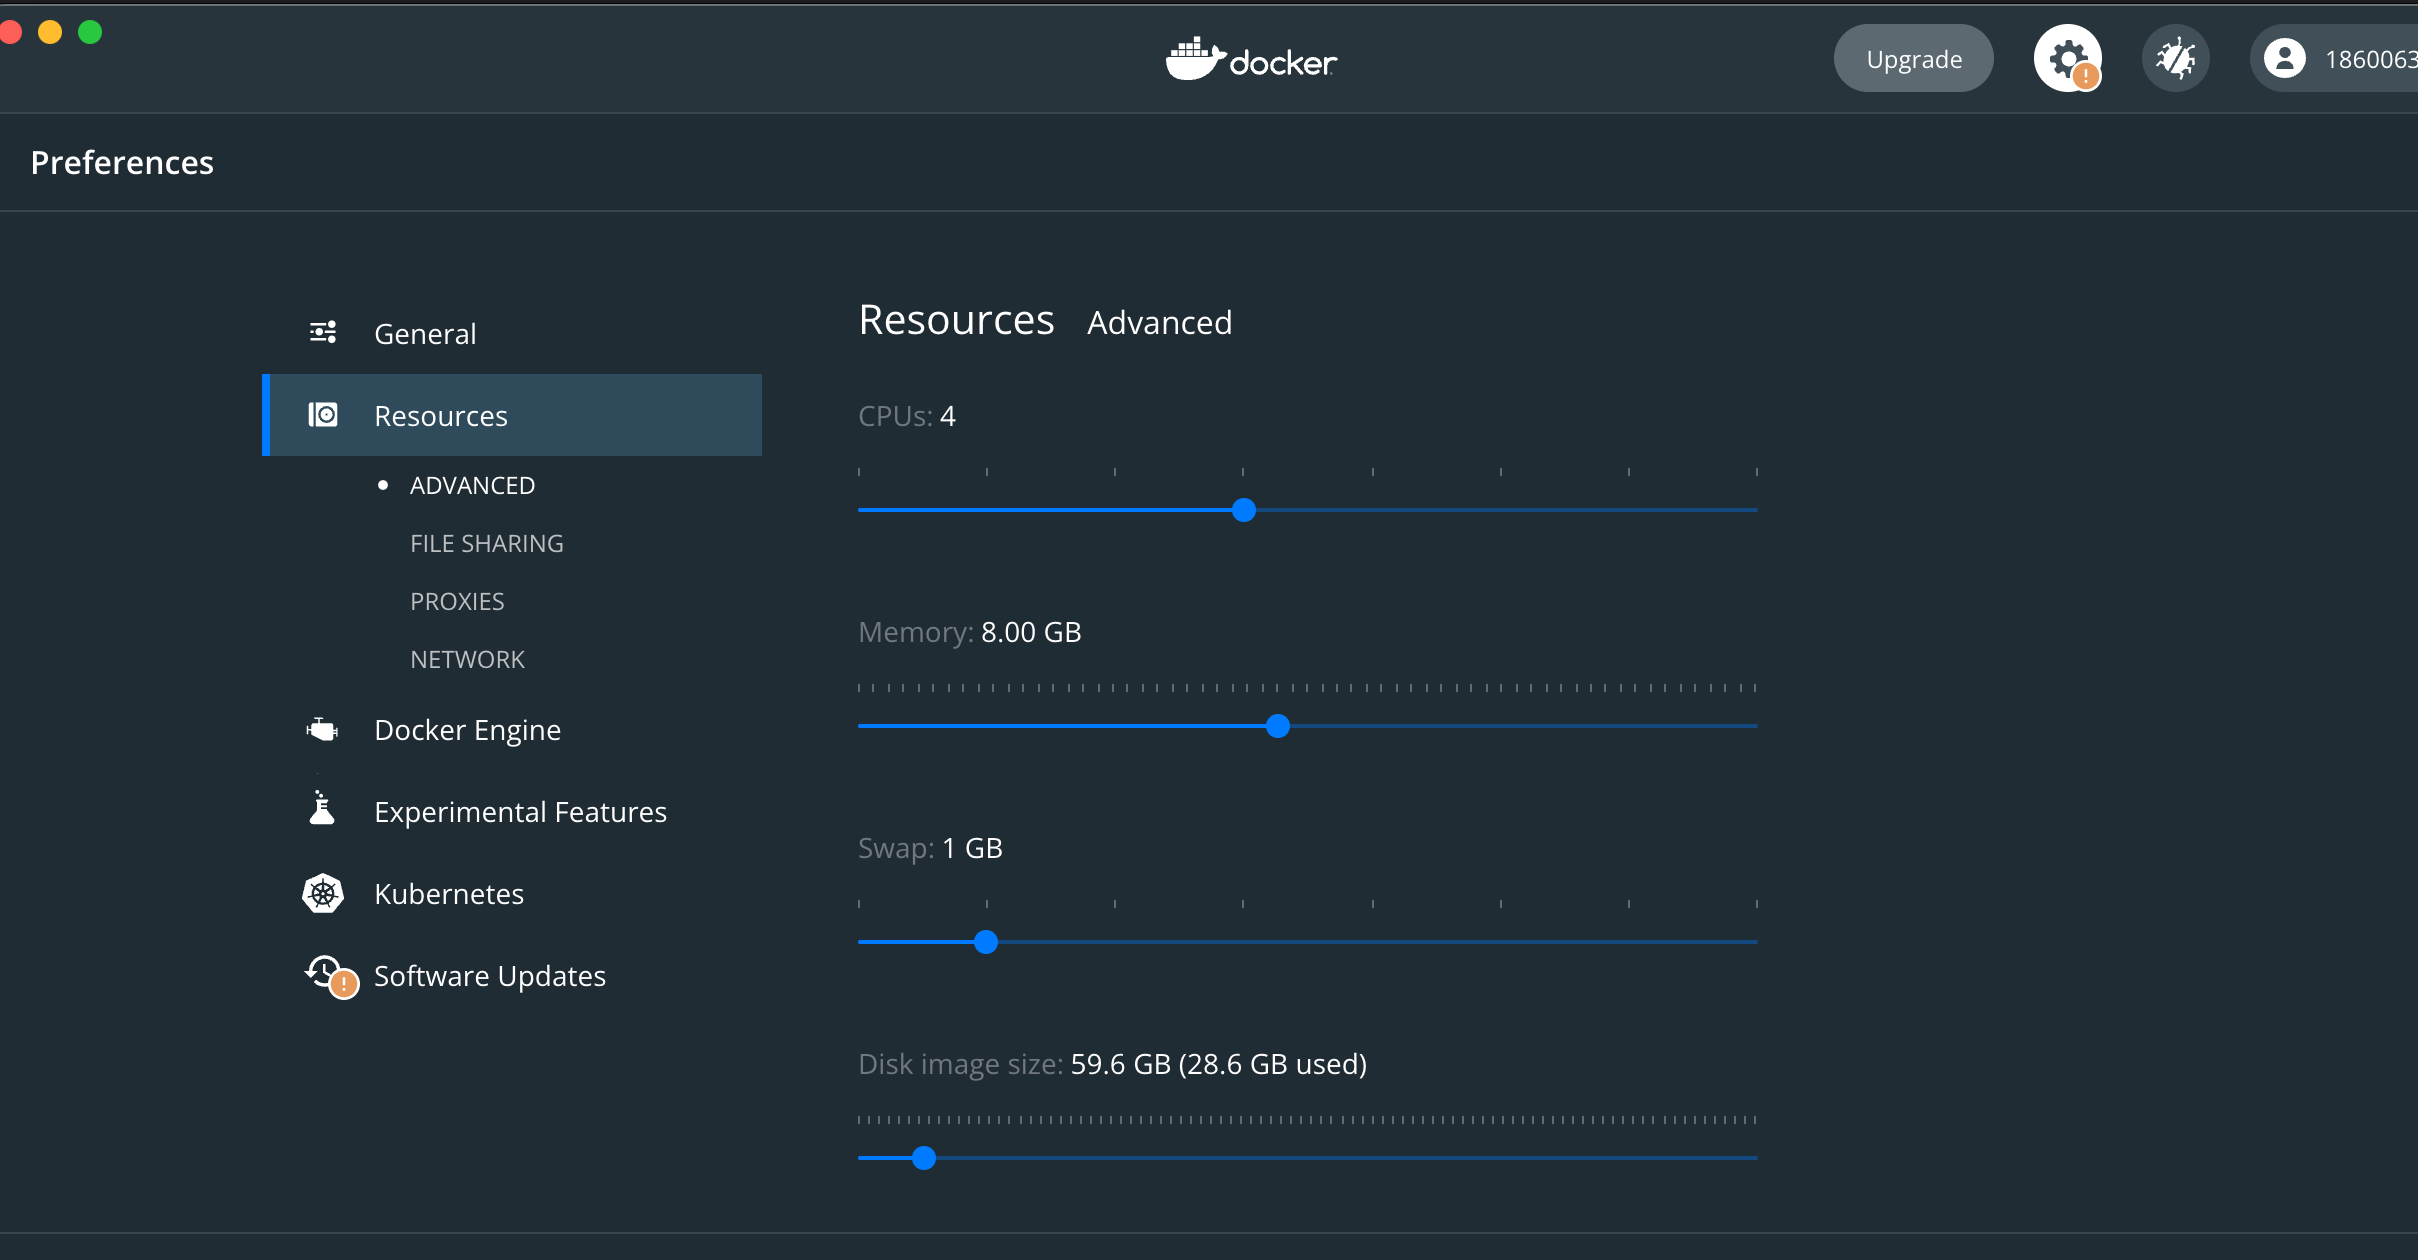Click the CPUs slider handle
Viewport: 2418px width, 1260px height.
(1242, 510)
